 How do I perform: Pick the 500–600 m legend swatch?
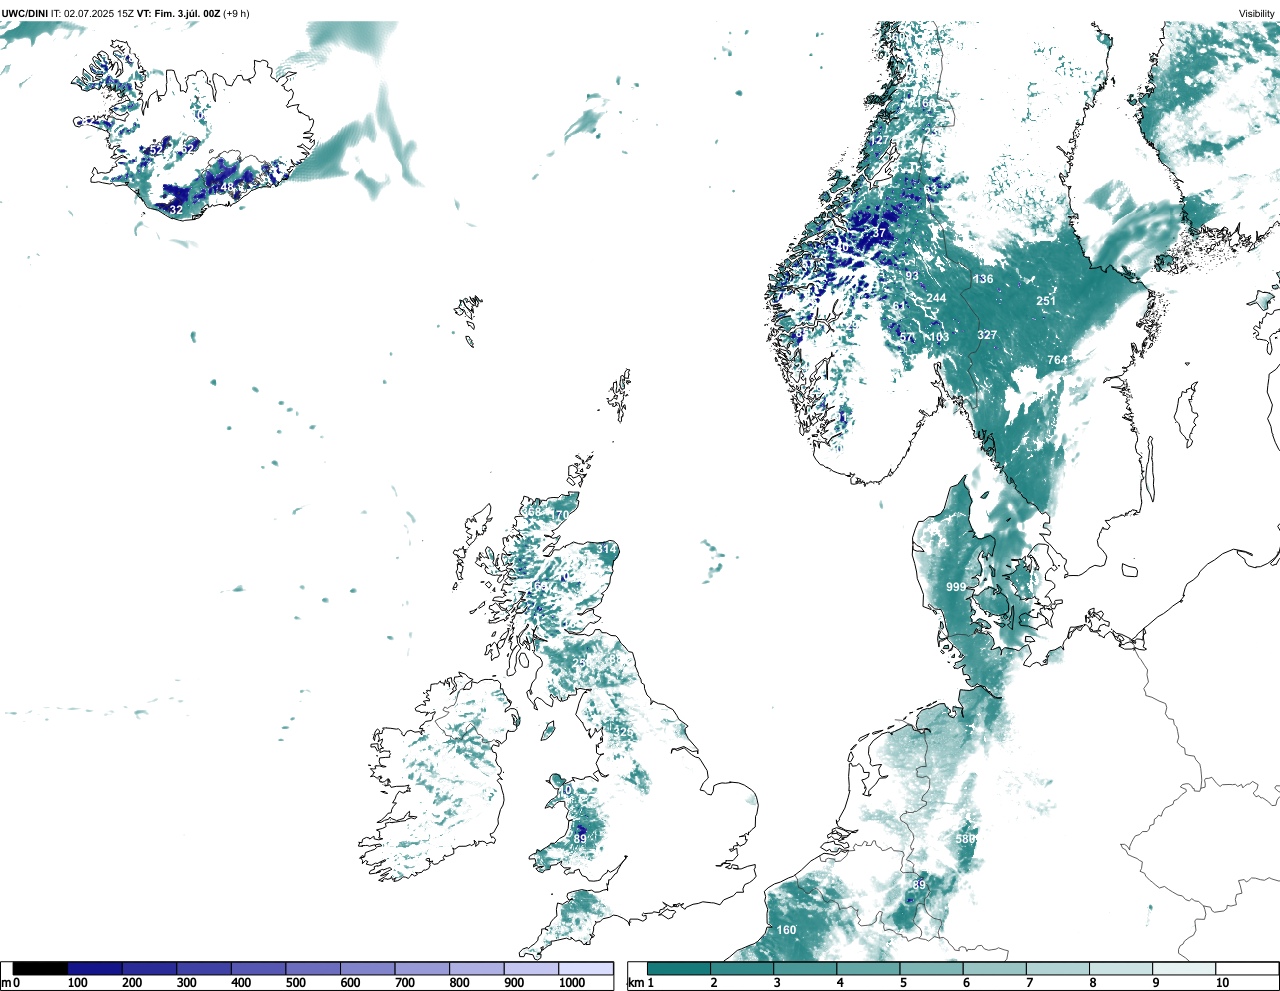tap(313, 969)
